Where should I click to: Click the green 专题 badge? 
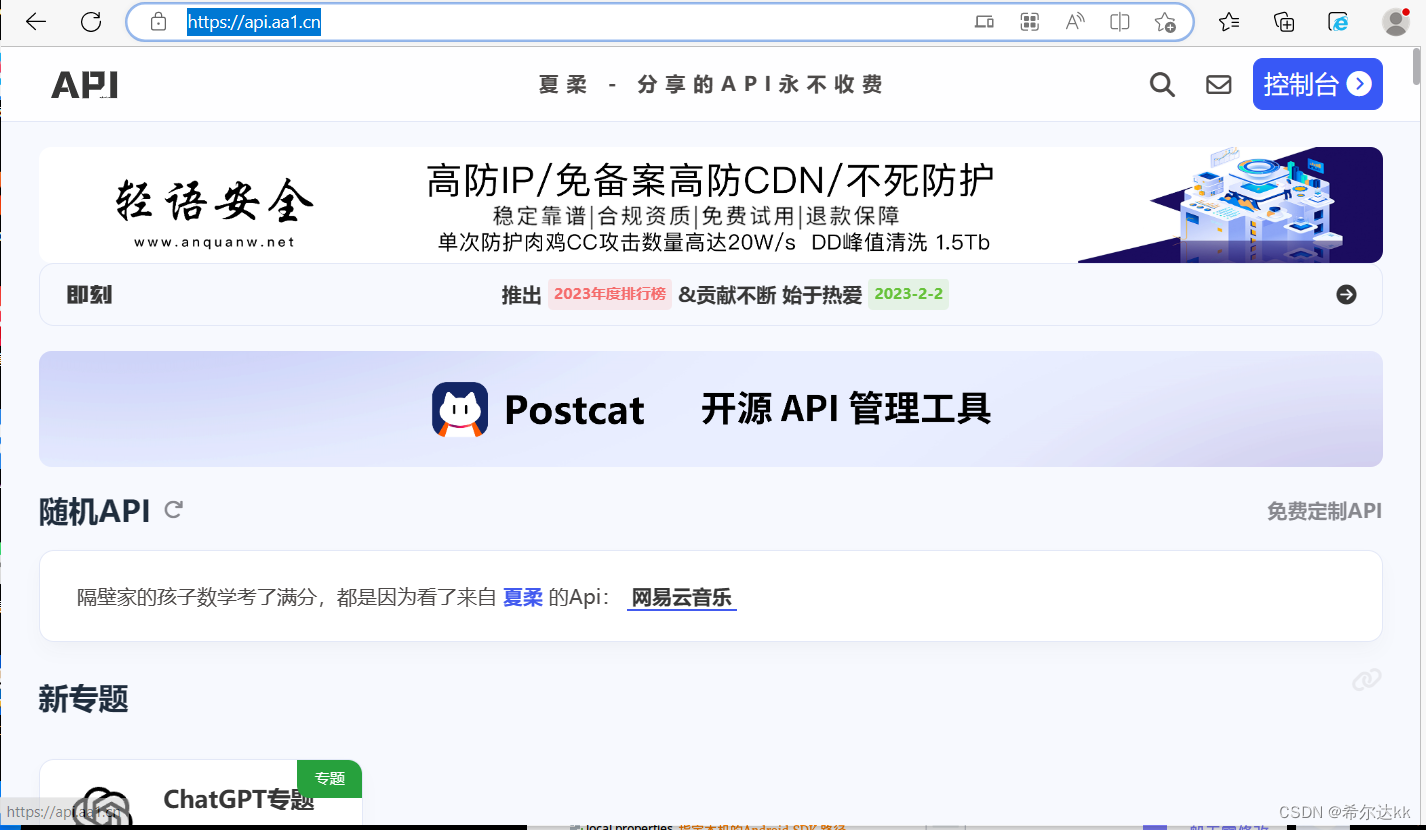point(329,778)
